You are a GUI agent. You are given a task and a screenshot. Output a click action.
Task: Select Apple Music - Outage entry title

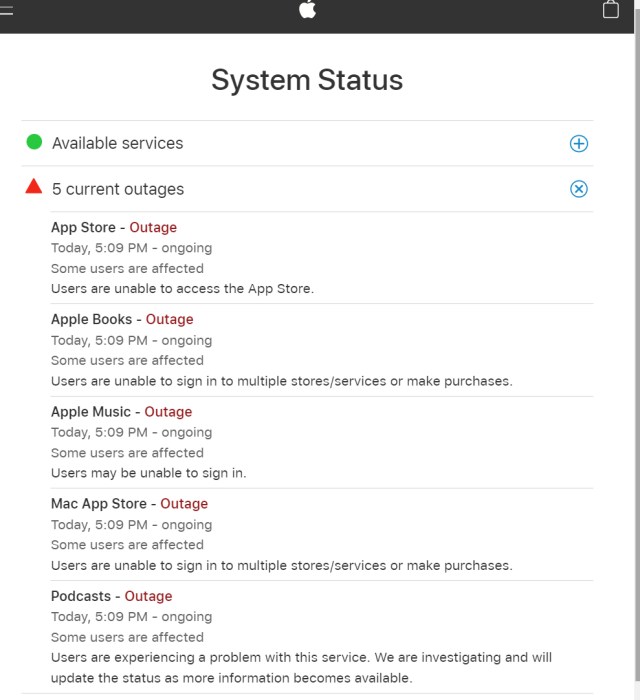[x=121, y=411]
